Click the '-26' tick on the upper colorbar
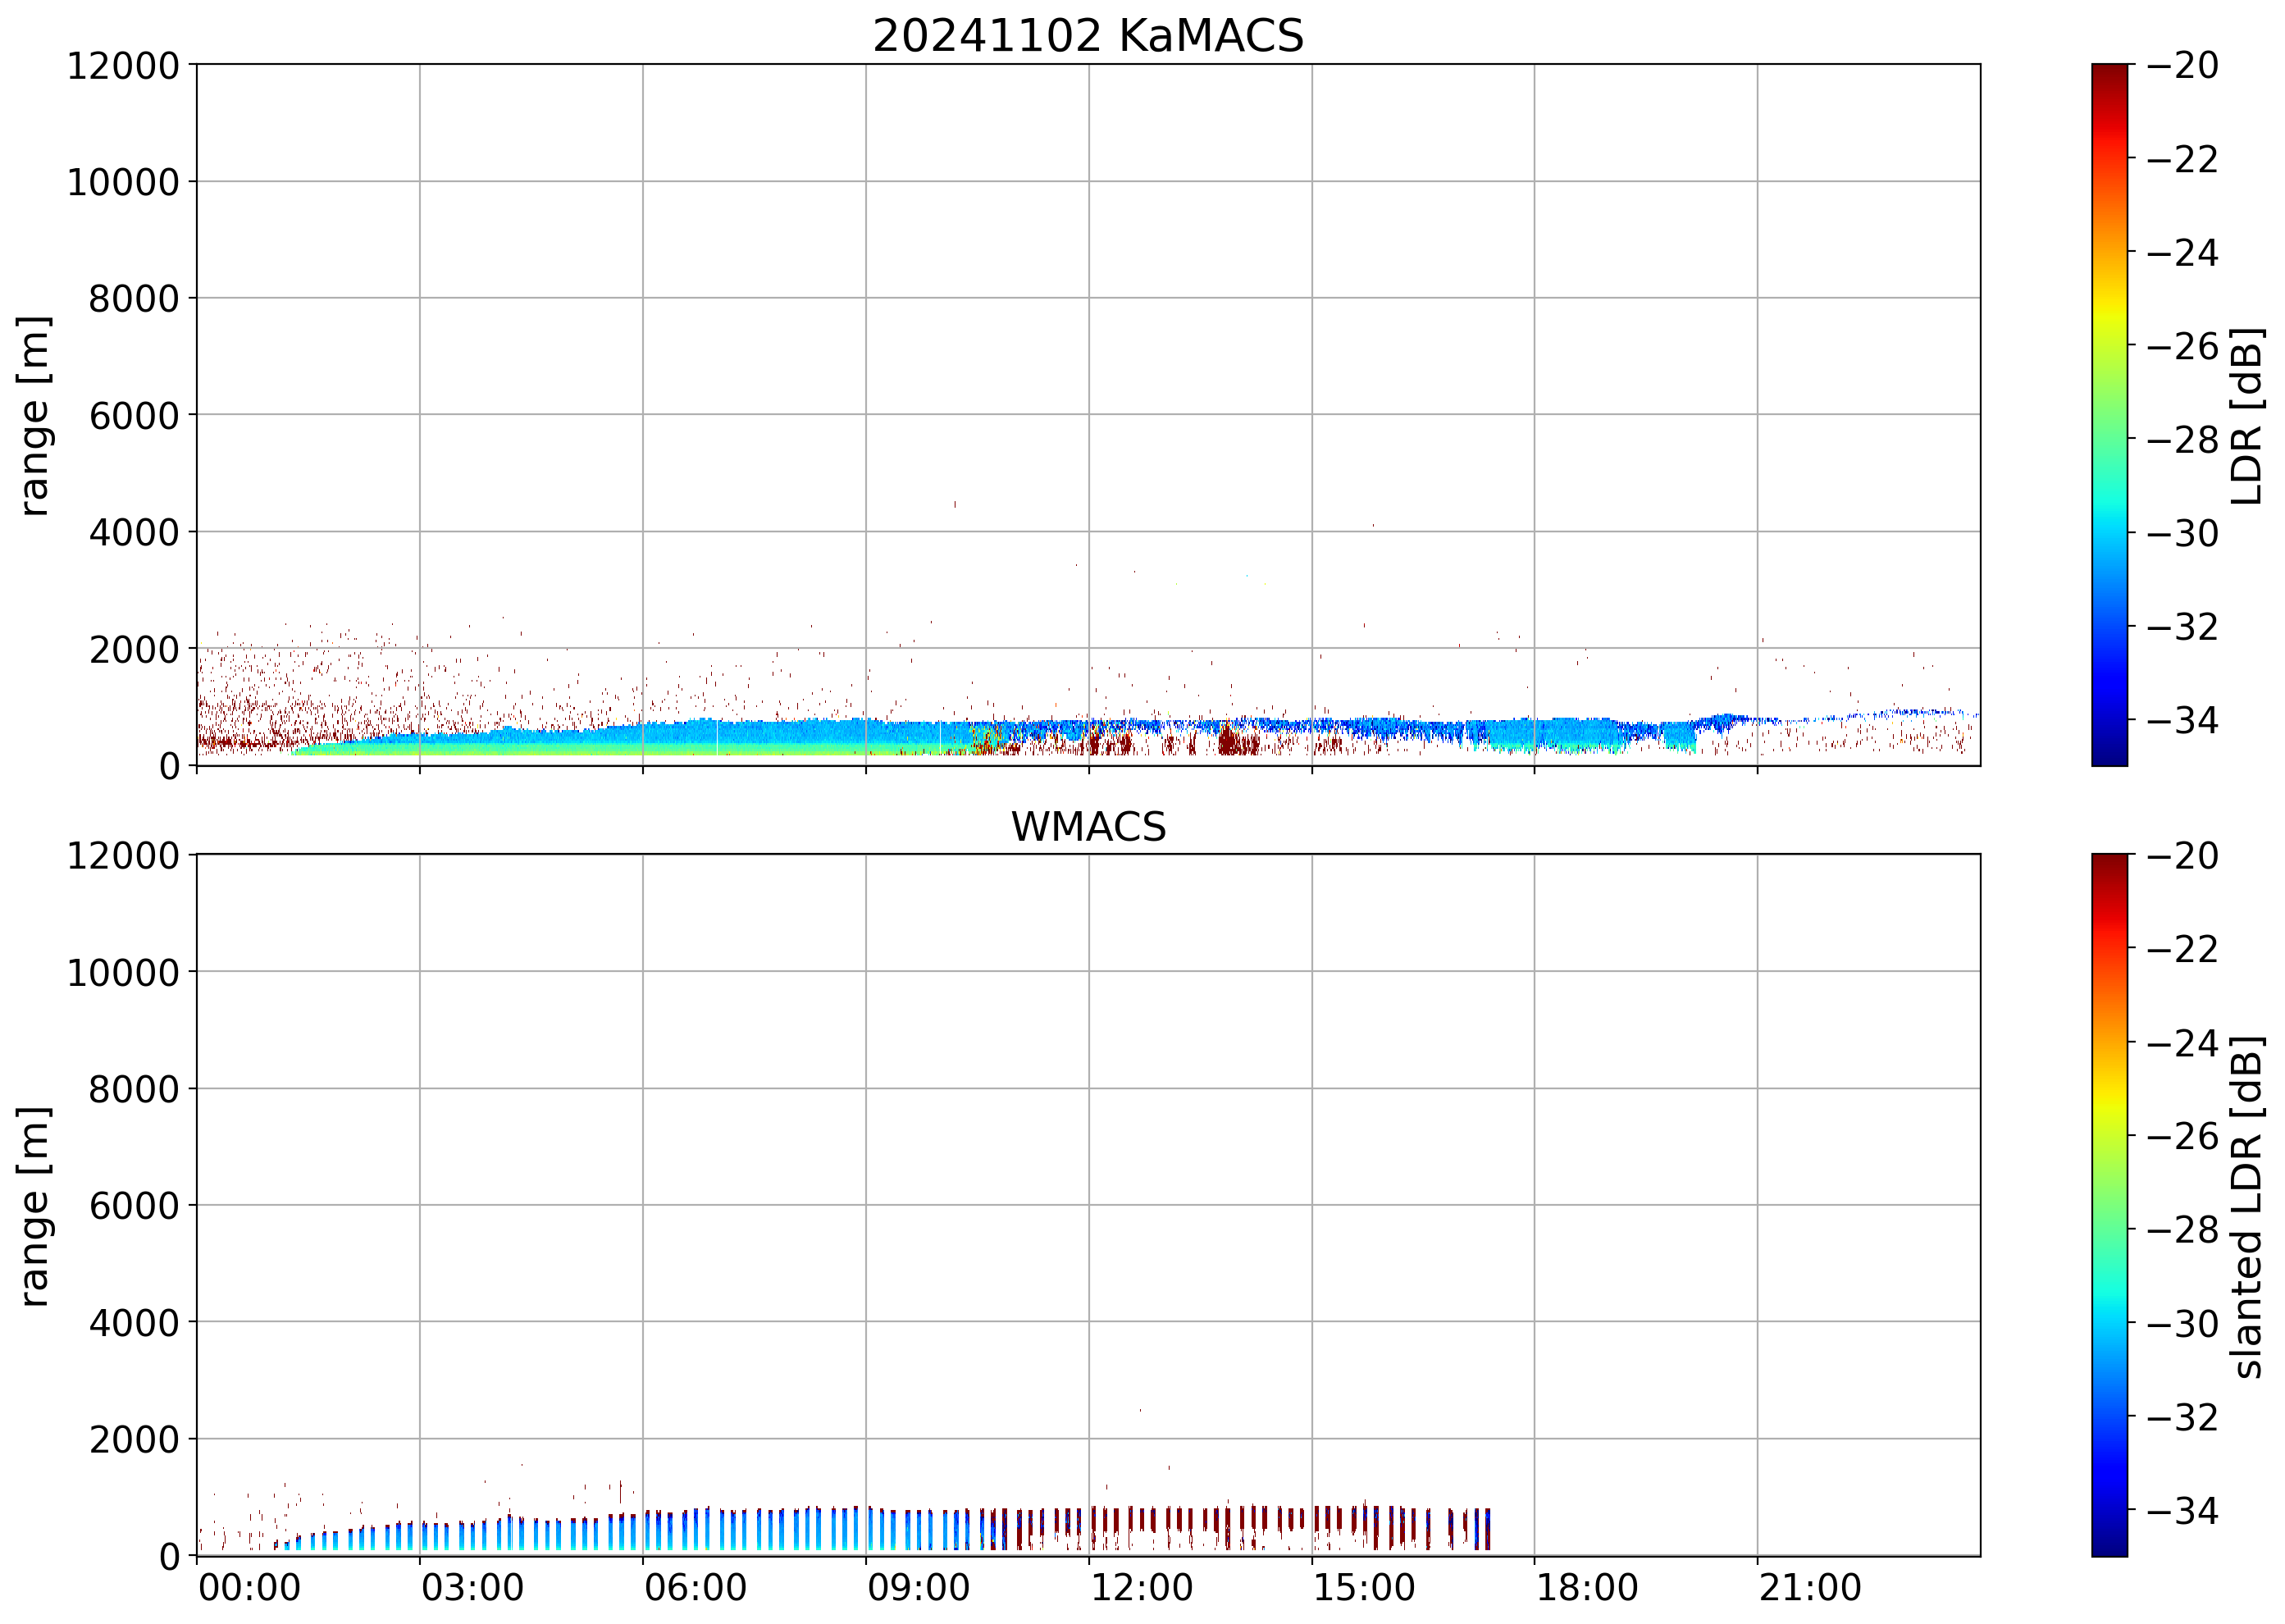Image resolution: width=2285 pixels, height=1624 pixels. coord(2182,346)
